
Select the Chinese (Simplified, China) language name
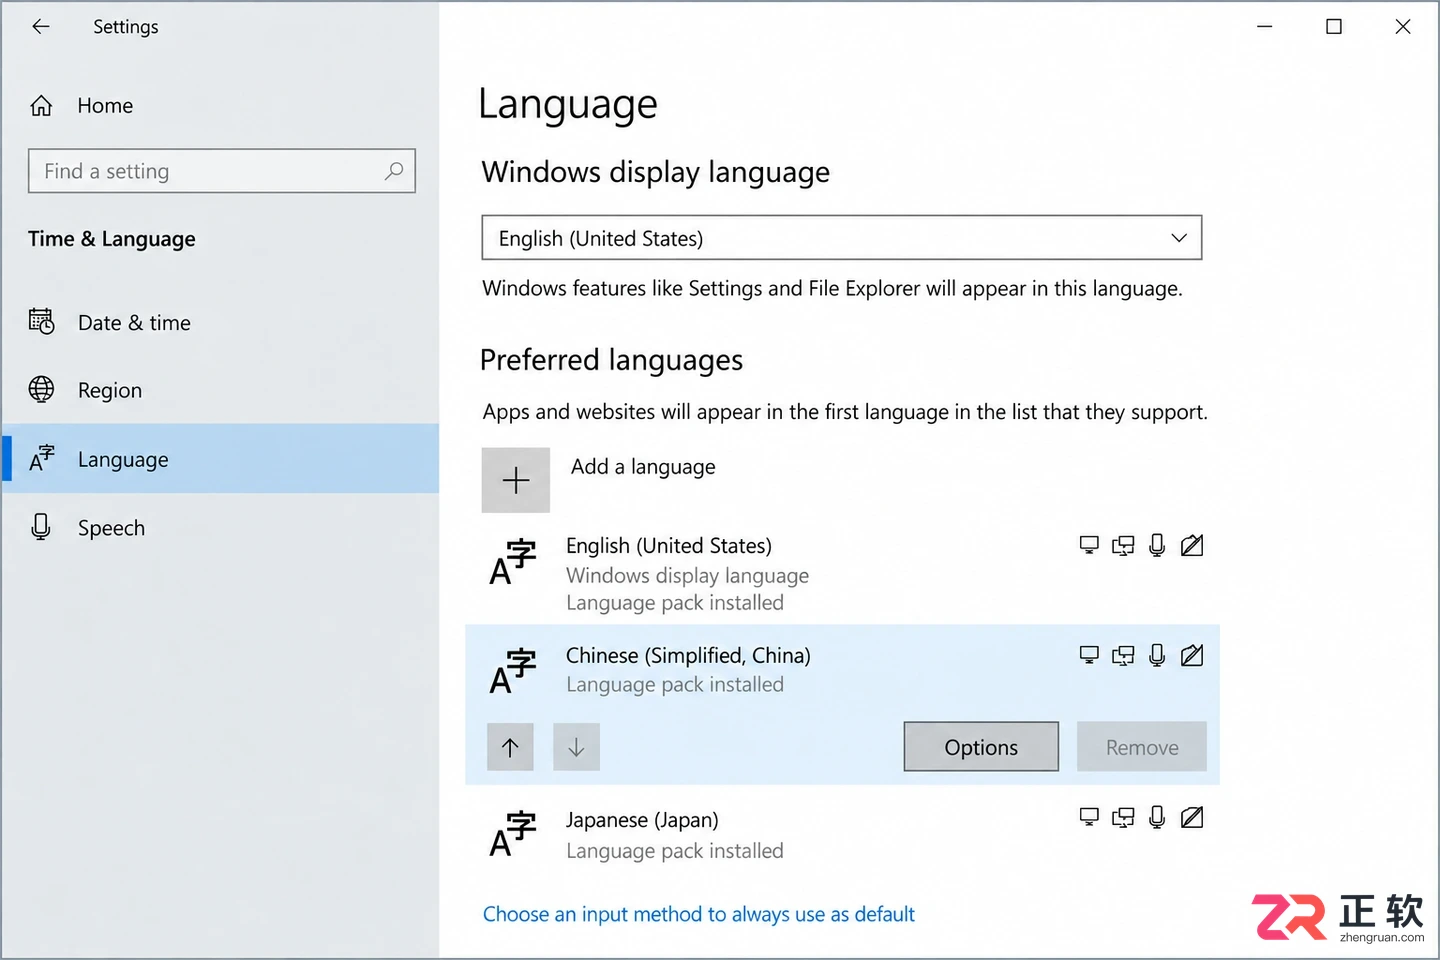(688, 655)
